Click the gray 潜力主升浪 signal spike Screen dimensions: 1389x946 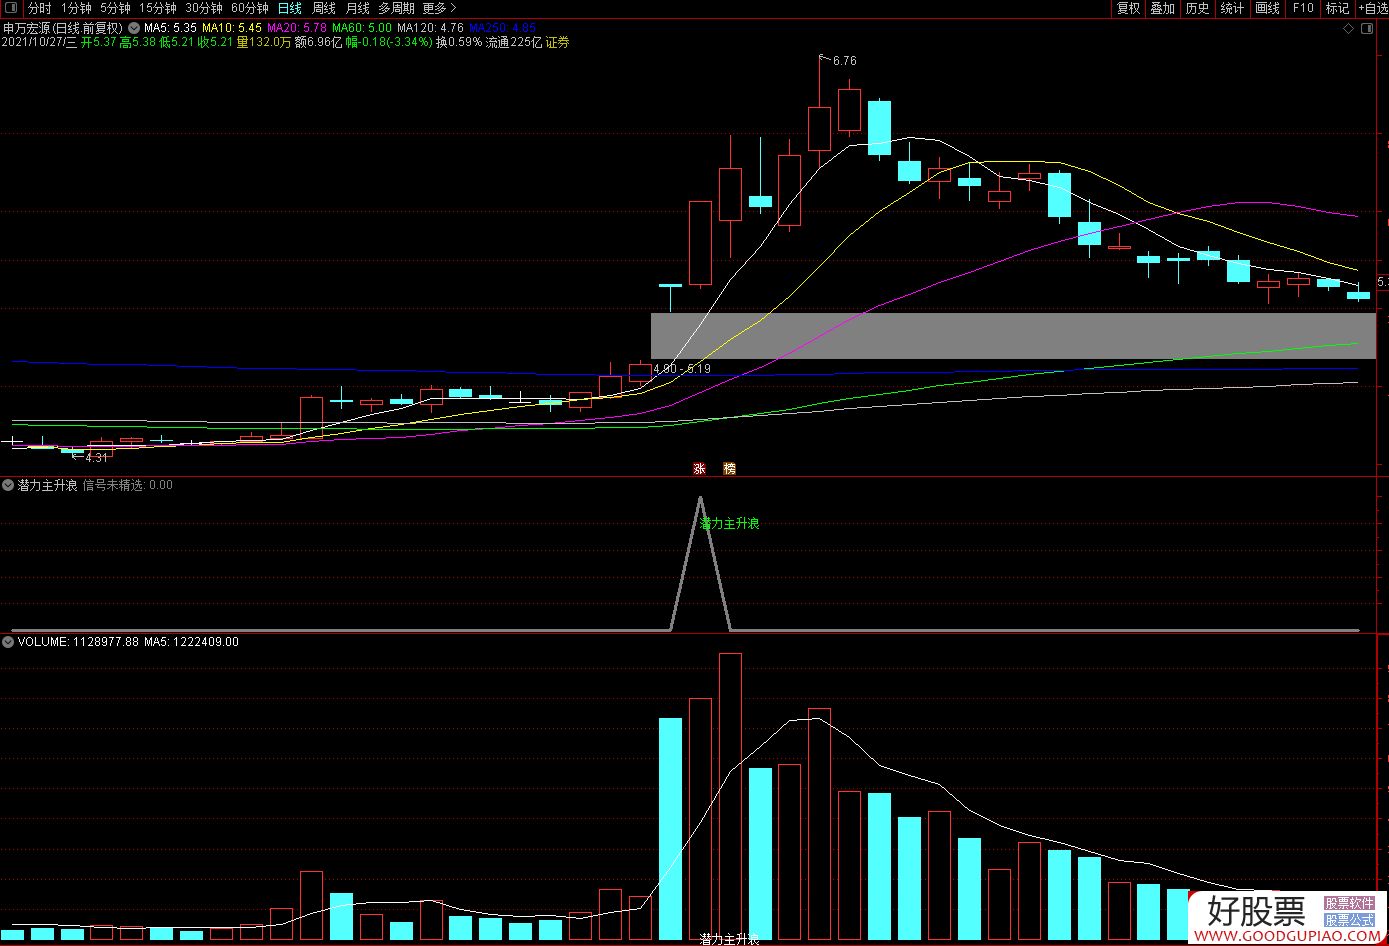700,562
